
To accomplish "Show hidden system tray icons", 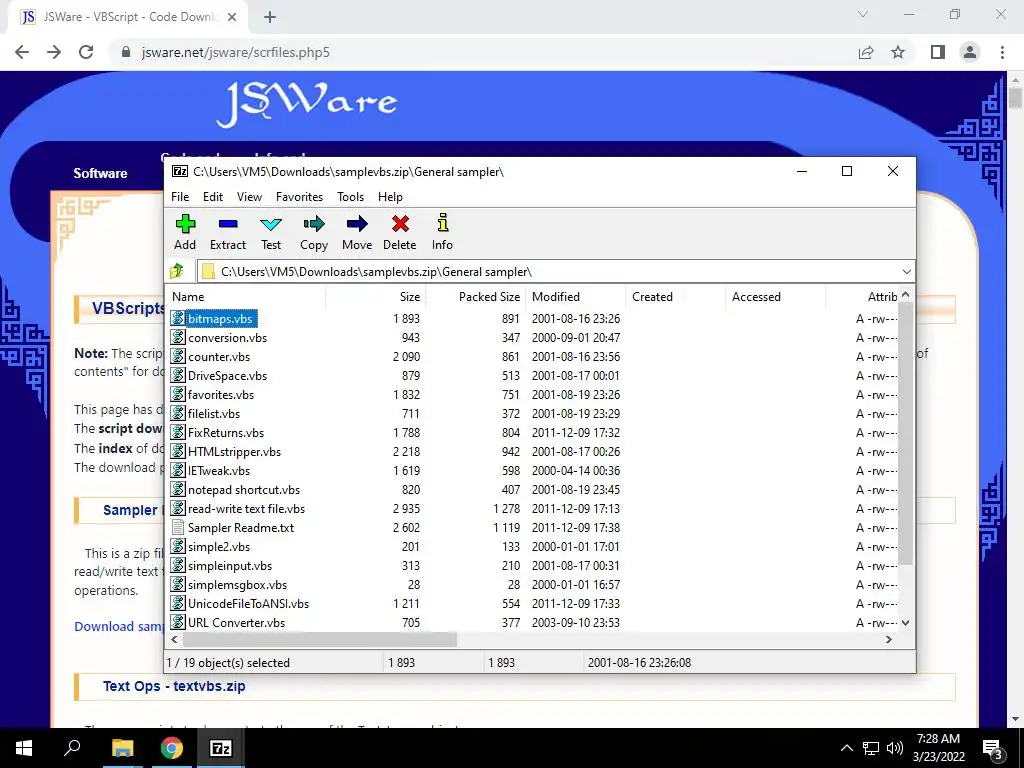I will pos(846,748).
